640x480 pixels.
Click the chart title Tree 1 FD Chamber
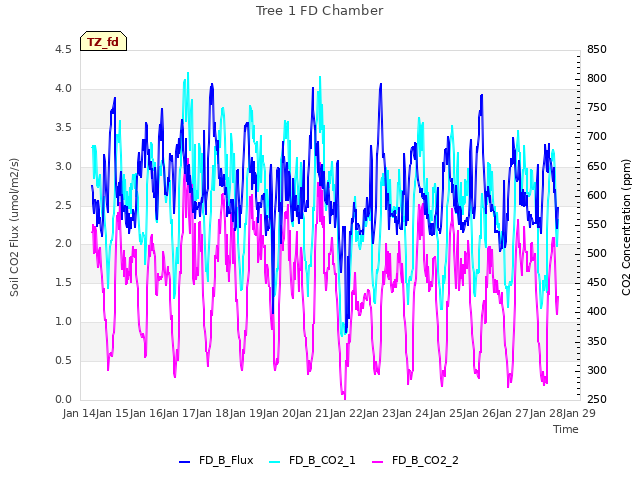click(x=320, y=11)
